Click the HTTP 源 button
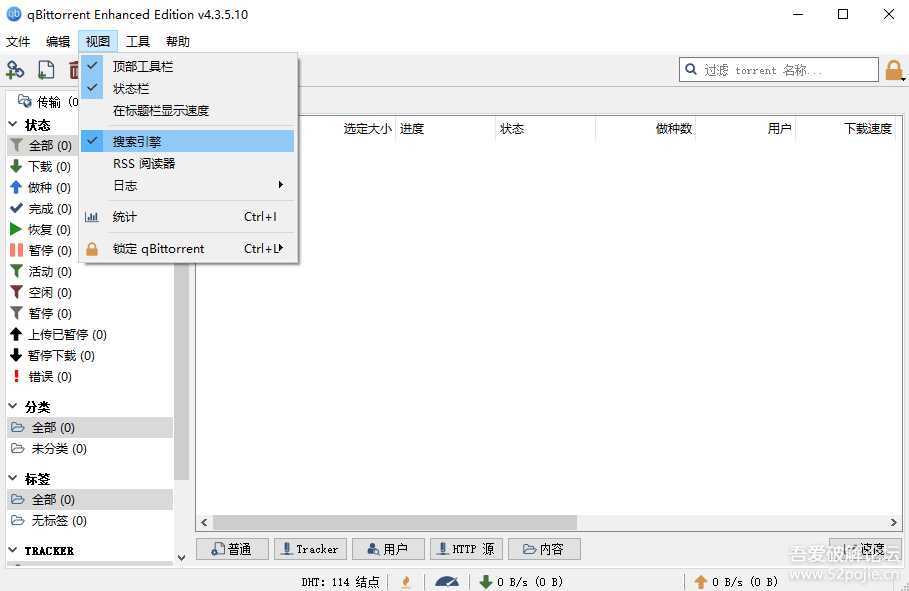The width and height of the screenshot is (909, 591). (x=466, y=549)
